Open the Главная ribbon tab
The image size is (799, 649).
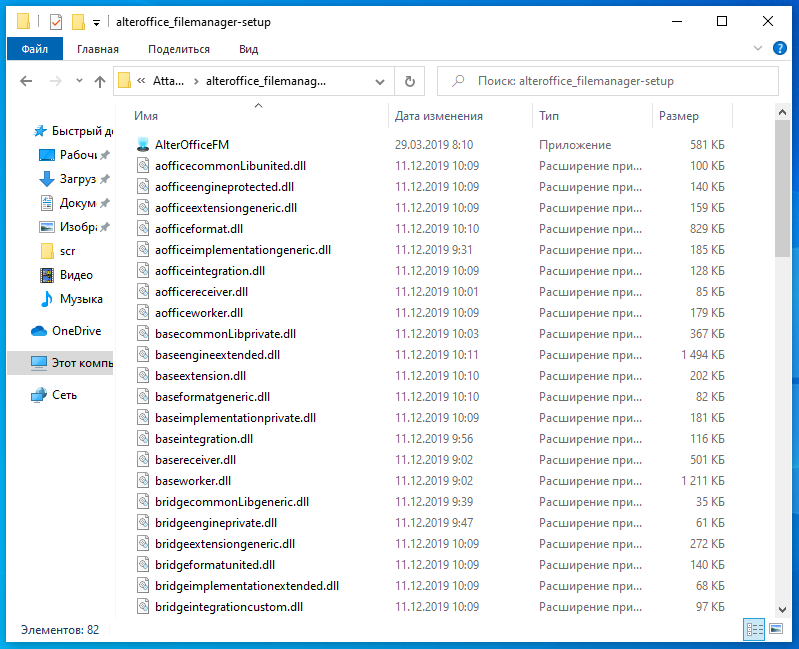click(98, 49)
